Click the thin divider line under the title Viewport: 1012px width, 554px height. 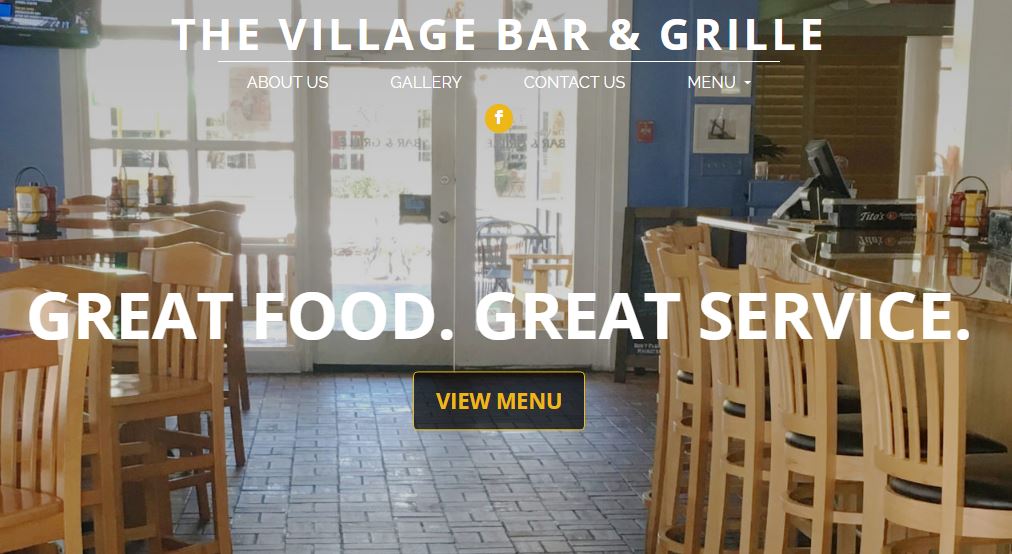click(x=499, y=61)
